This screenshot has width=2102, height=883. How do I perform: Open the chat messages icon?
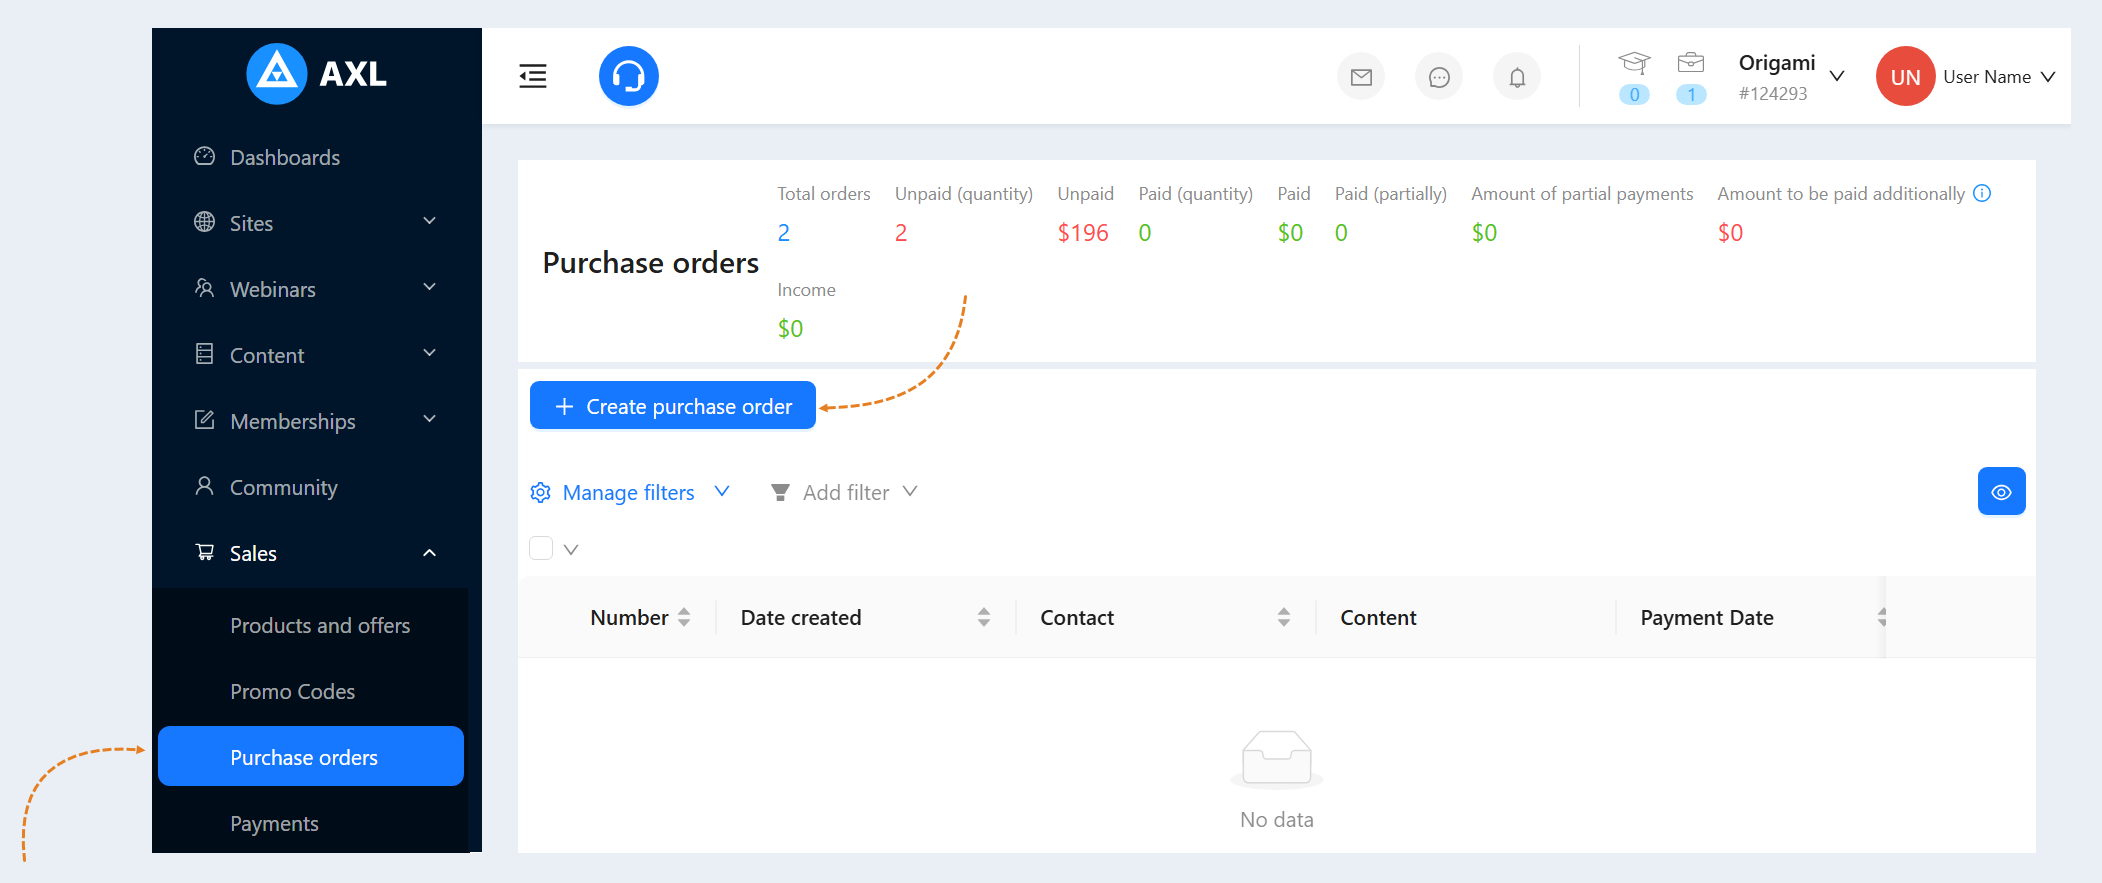point(1439,77)
